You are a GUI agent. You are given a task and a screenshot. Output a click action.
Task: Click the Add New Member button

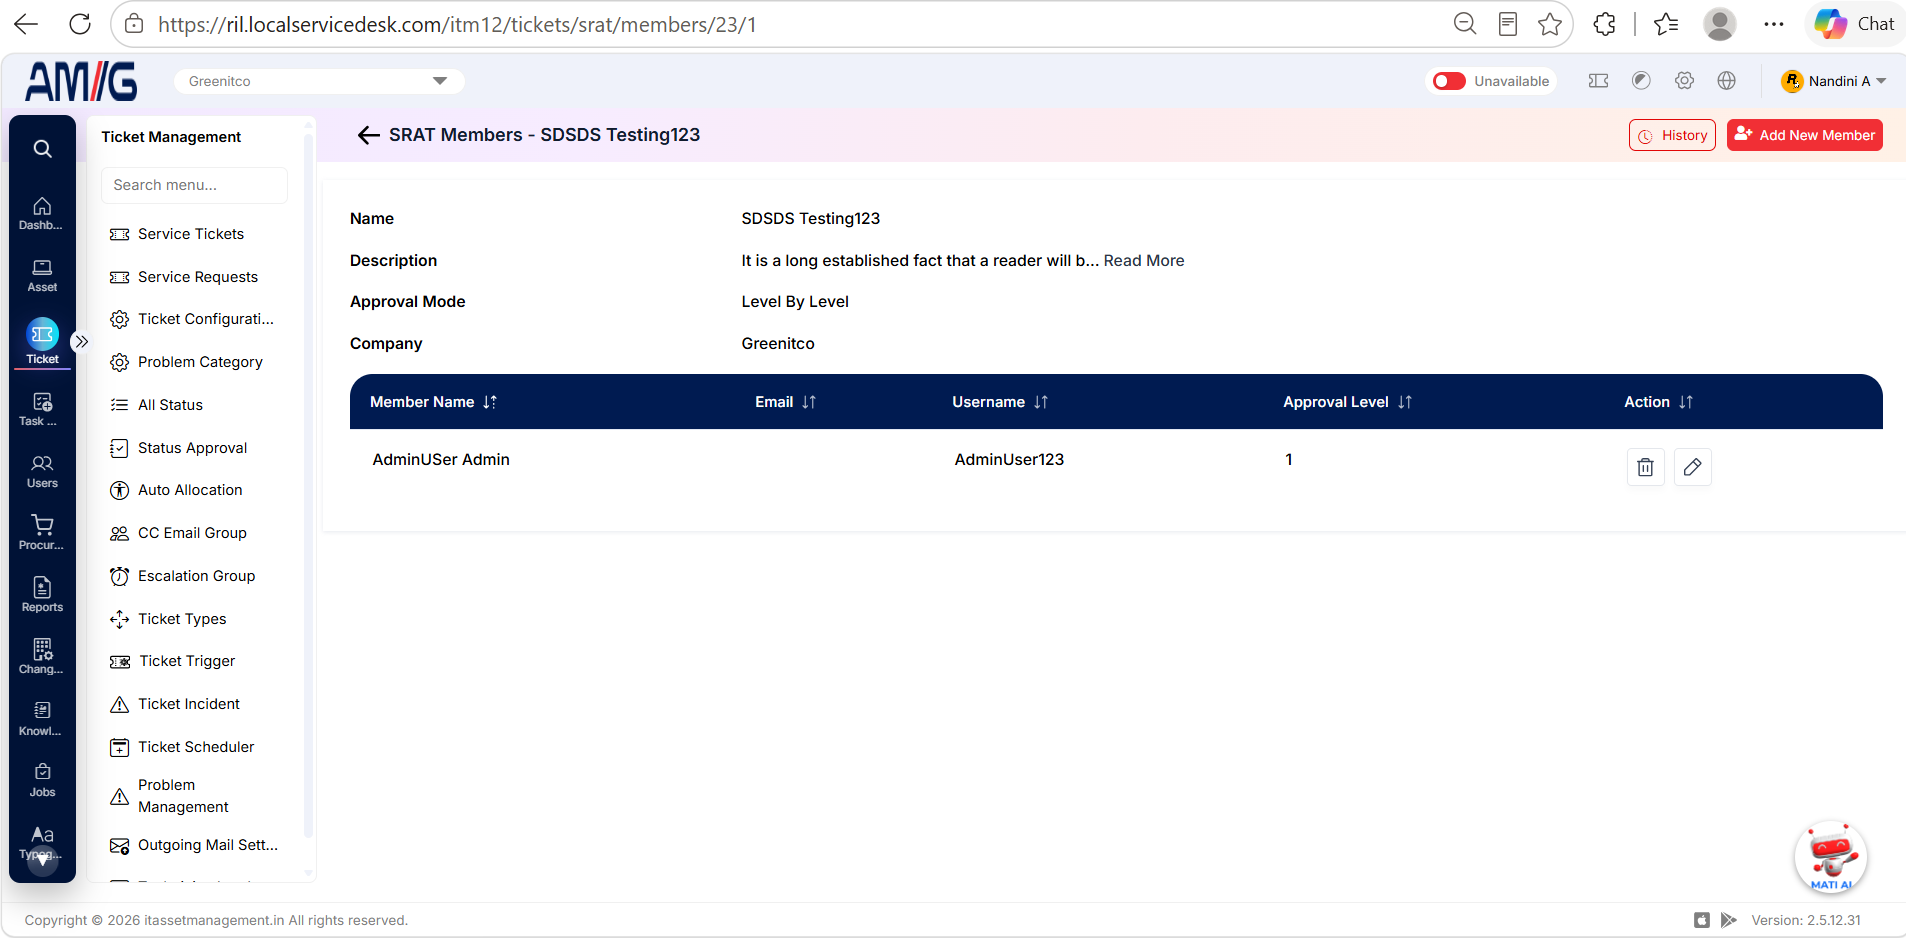tap(1804, 135)
